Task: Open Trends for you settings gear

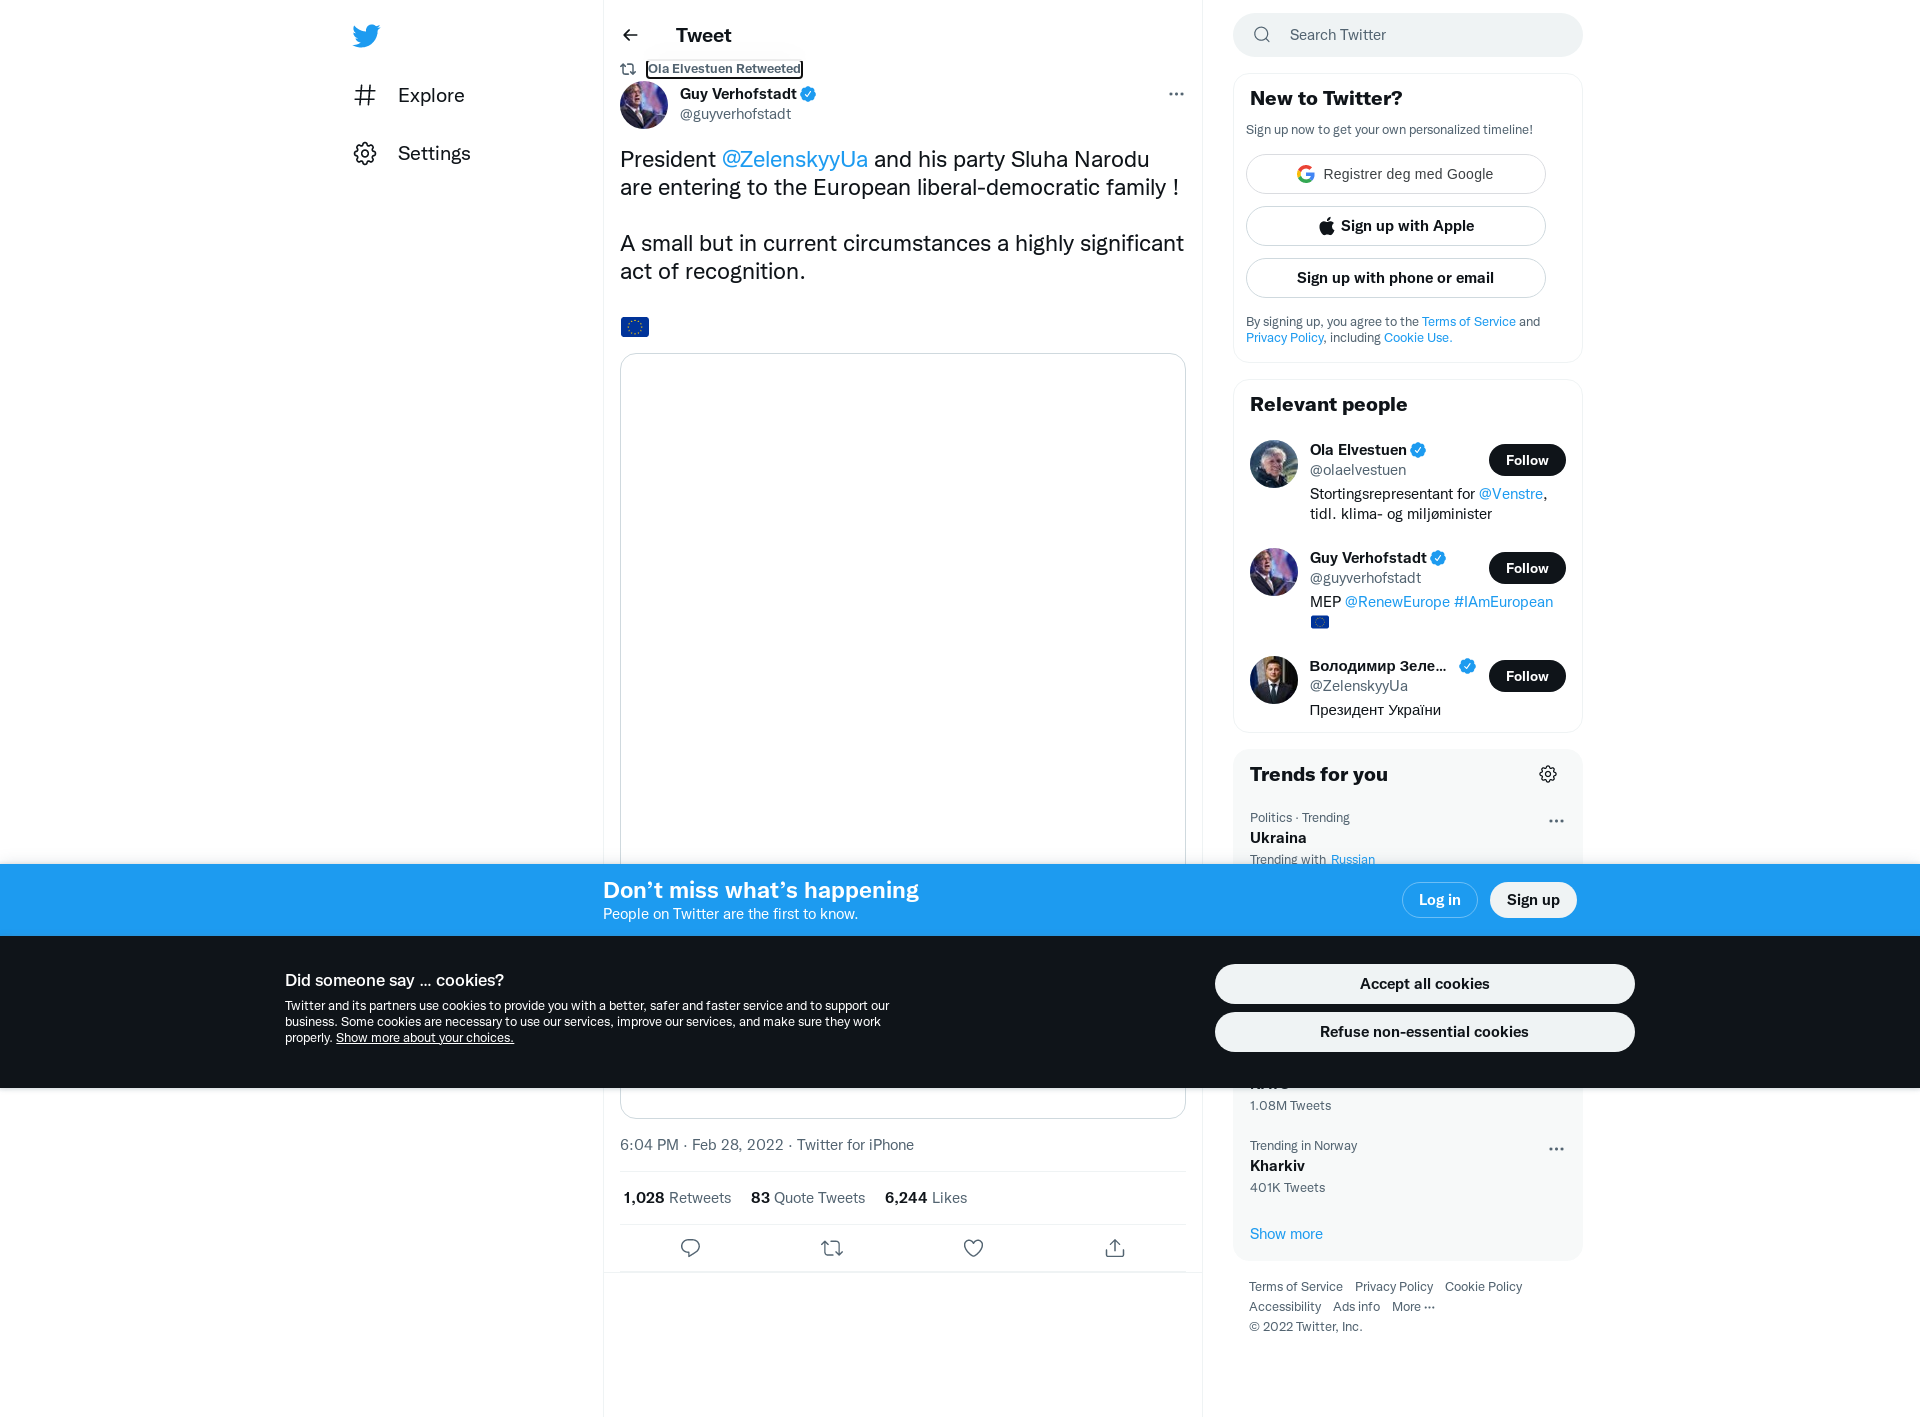Action: click(1548, 774)
